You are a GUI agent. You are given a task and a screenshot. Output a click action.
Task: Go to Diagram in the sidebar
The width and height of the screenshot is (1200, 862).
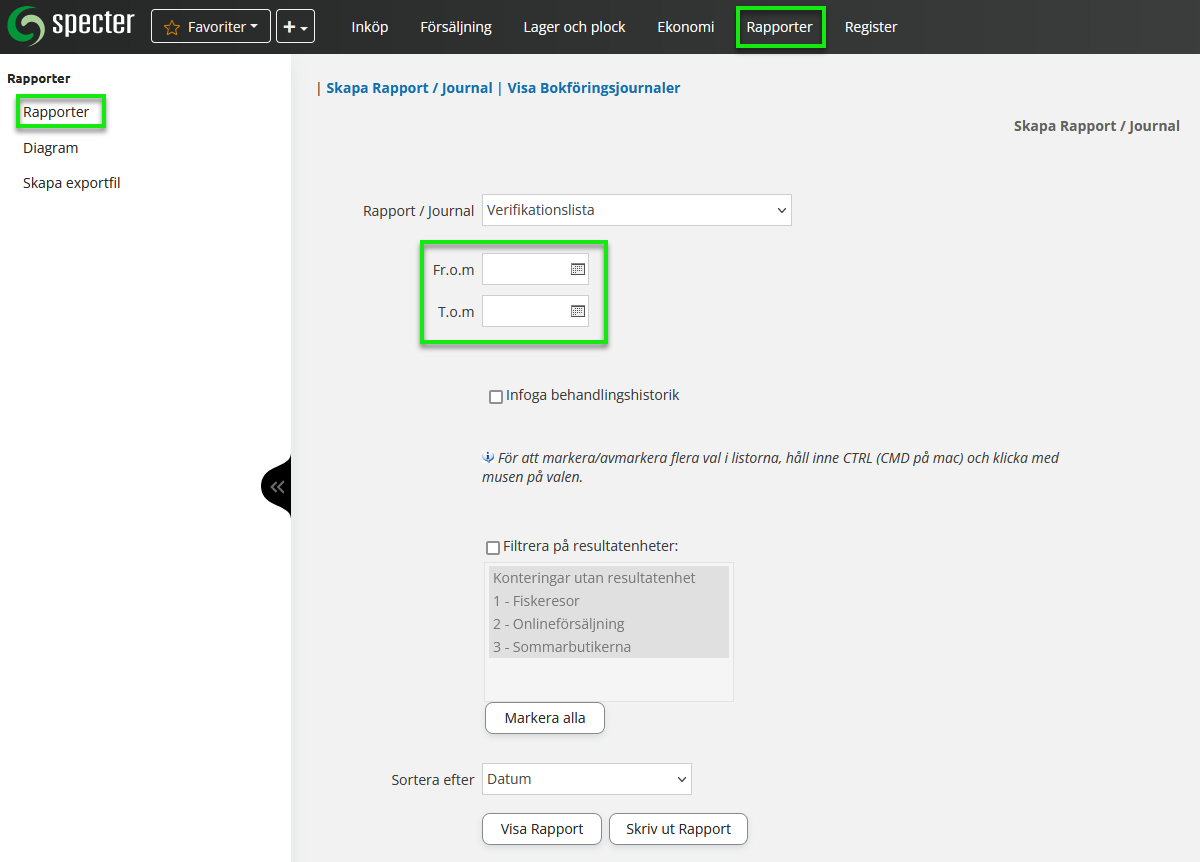tap(51, 148)
